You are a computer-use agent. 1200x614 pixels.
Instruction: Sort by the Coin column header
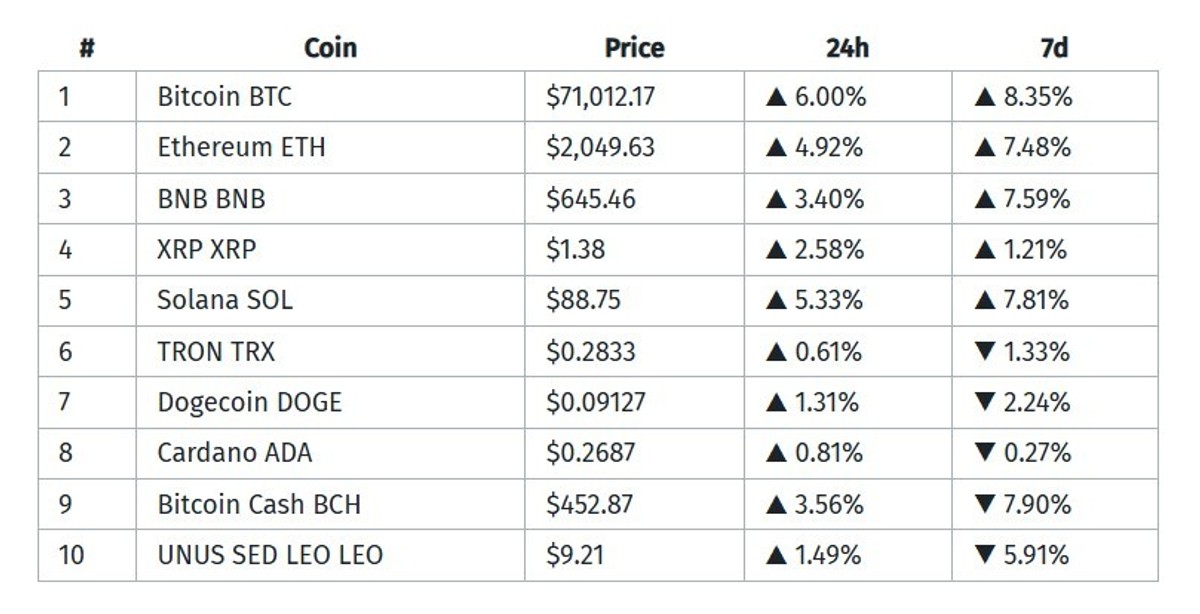point(330,48)
